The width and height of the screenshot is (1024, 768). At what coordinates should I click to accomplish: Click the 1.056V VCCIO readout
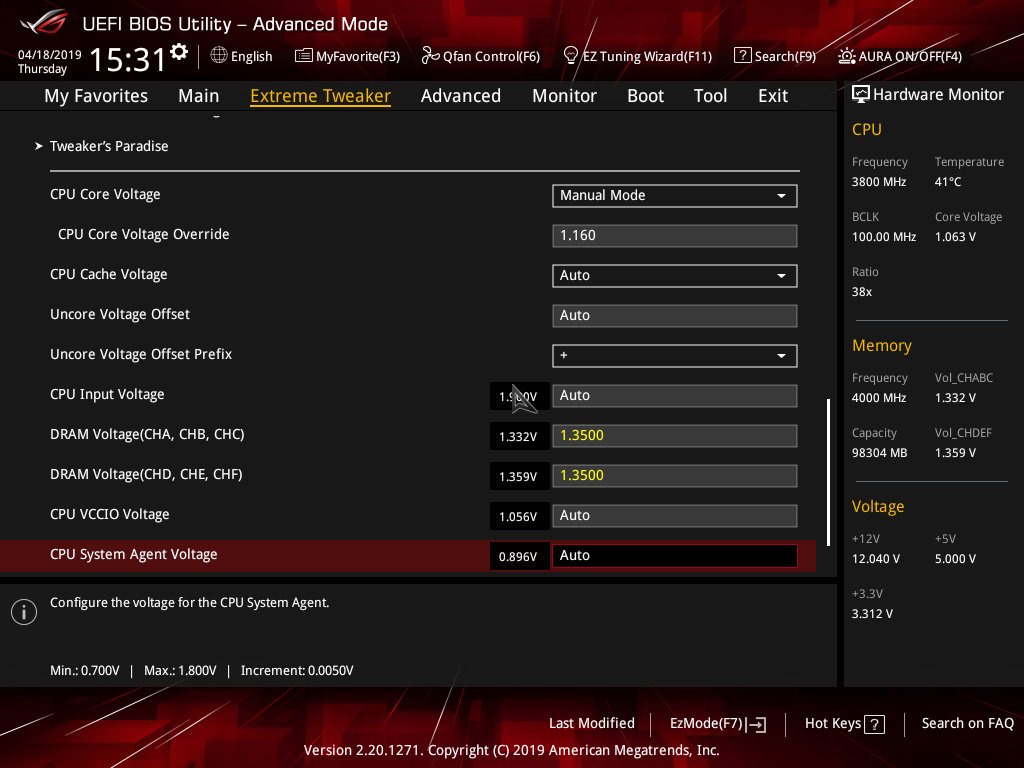(x=518, y=517)
